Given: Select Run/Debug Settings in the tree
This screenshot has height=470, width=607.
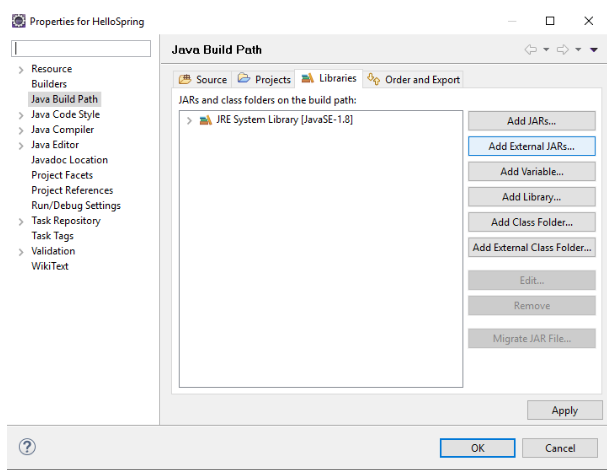Looking at the screenshot, I should coord(75,206).
